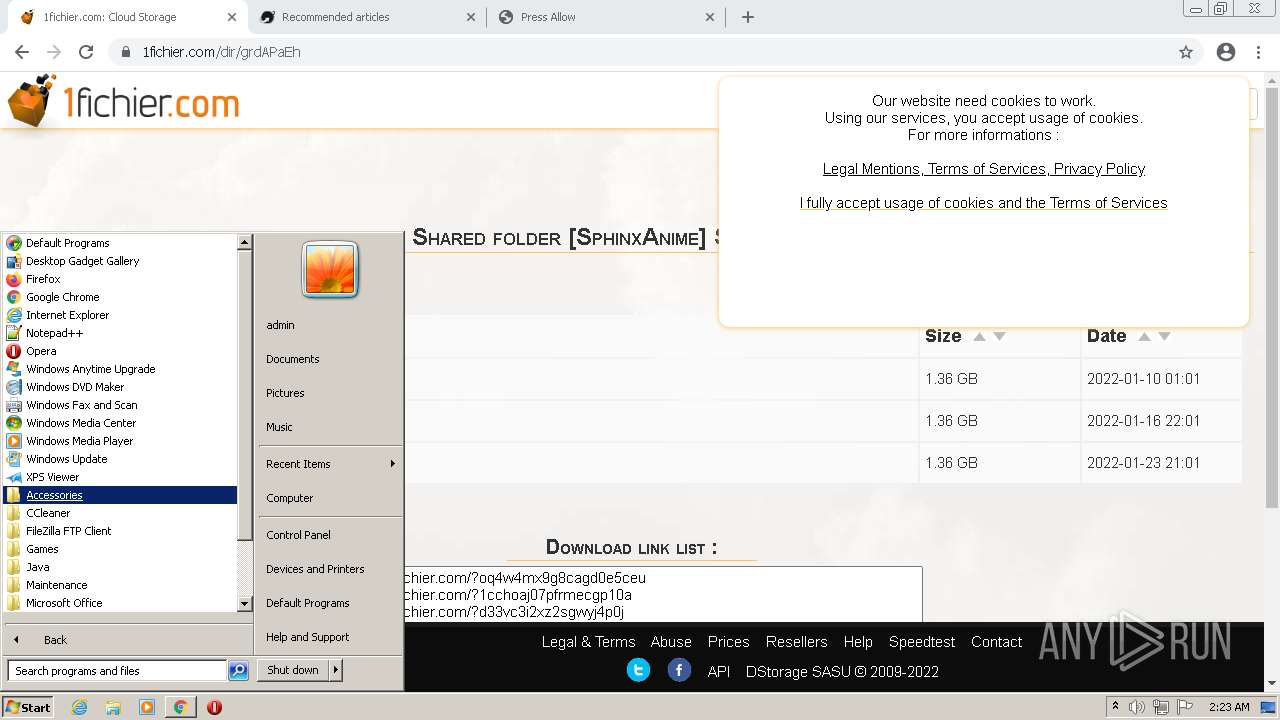Open the Chrome three-dot menu
The image size is (1280, 720).
(x=1258, y=52)
